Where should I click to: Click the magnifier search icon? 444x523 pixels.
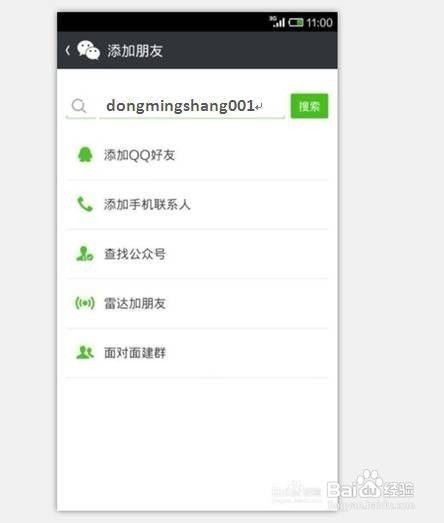[x=79, y=106]
